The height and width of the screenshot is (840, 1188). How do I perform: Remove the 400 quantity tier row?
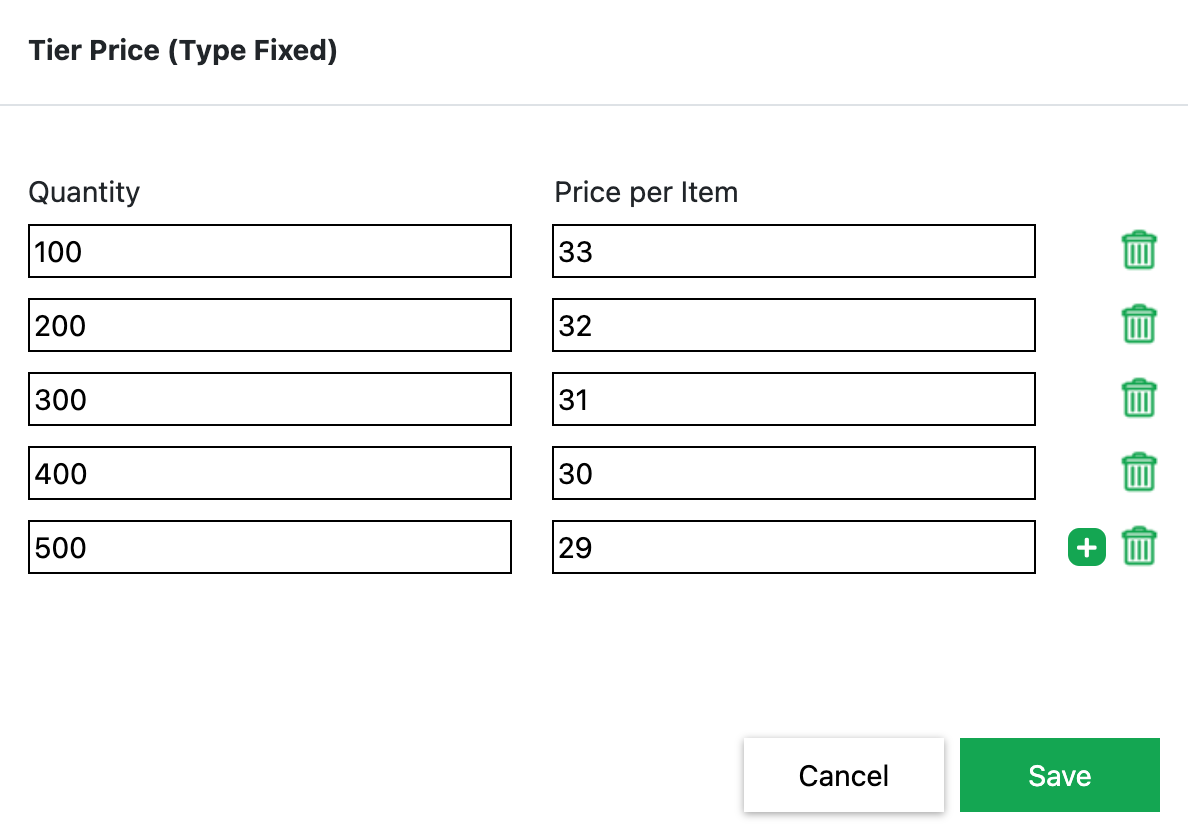coord(1139,473)
